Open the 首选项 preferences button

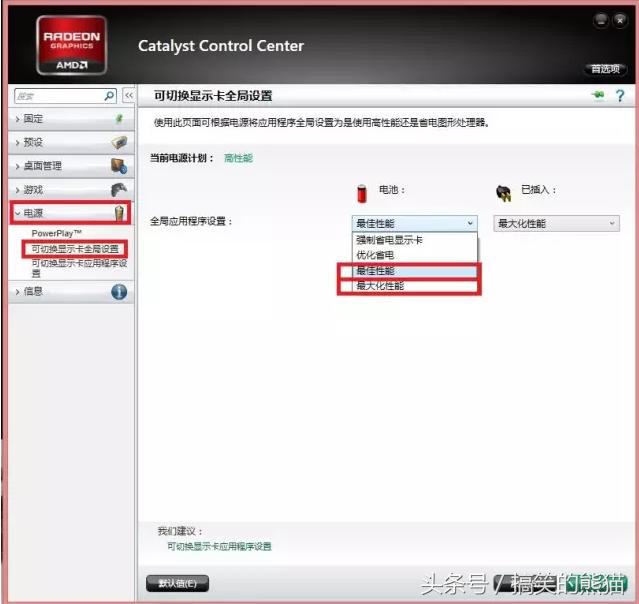(x=606, y=69)
